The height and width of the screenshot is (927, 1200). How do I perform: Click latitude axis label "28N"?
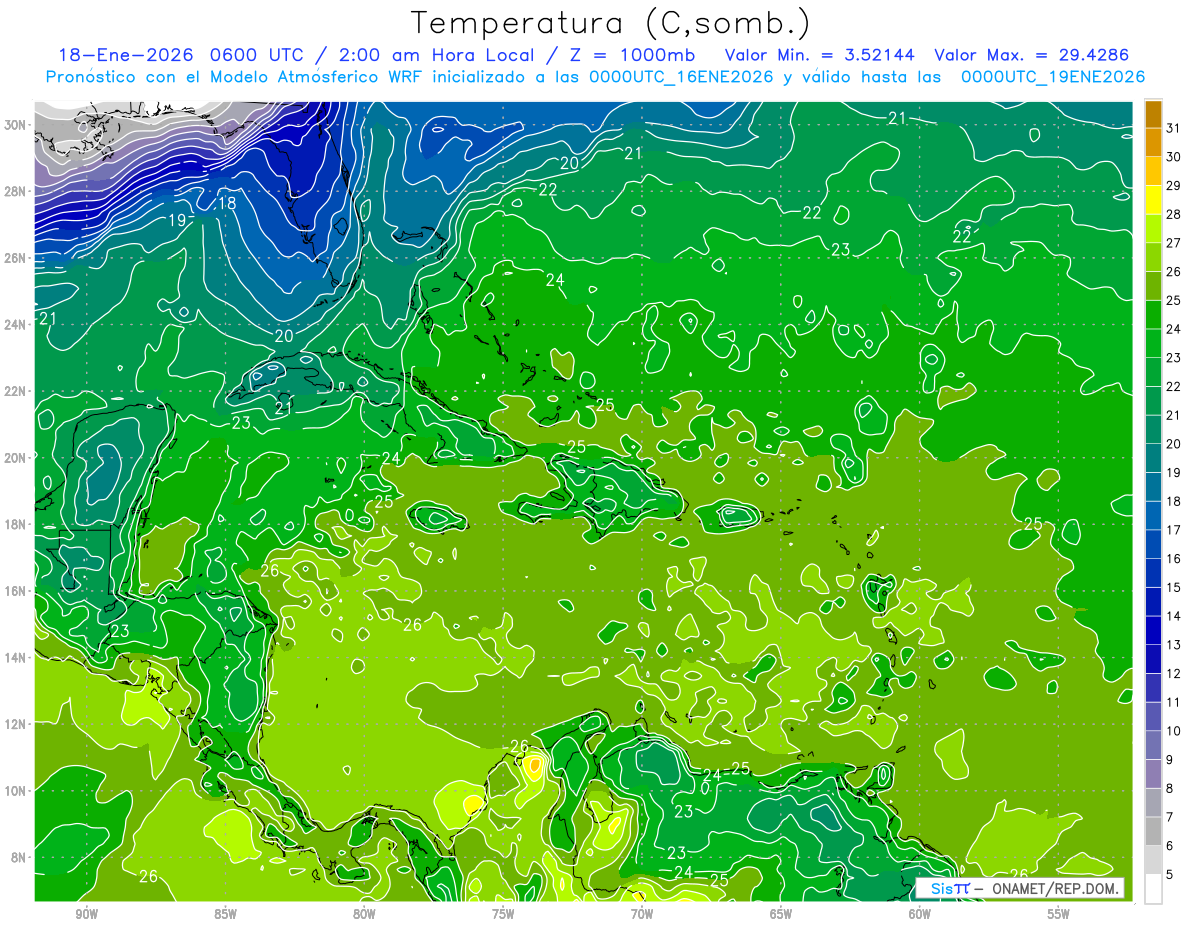pyautogui.click(x=17, y=191)
